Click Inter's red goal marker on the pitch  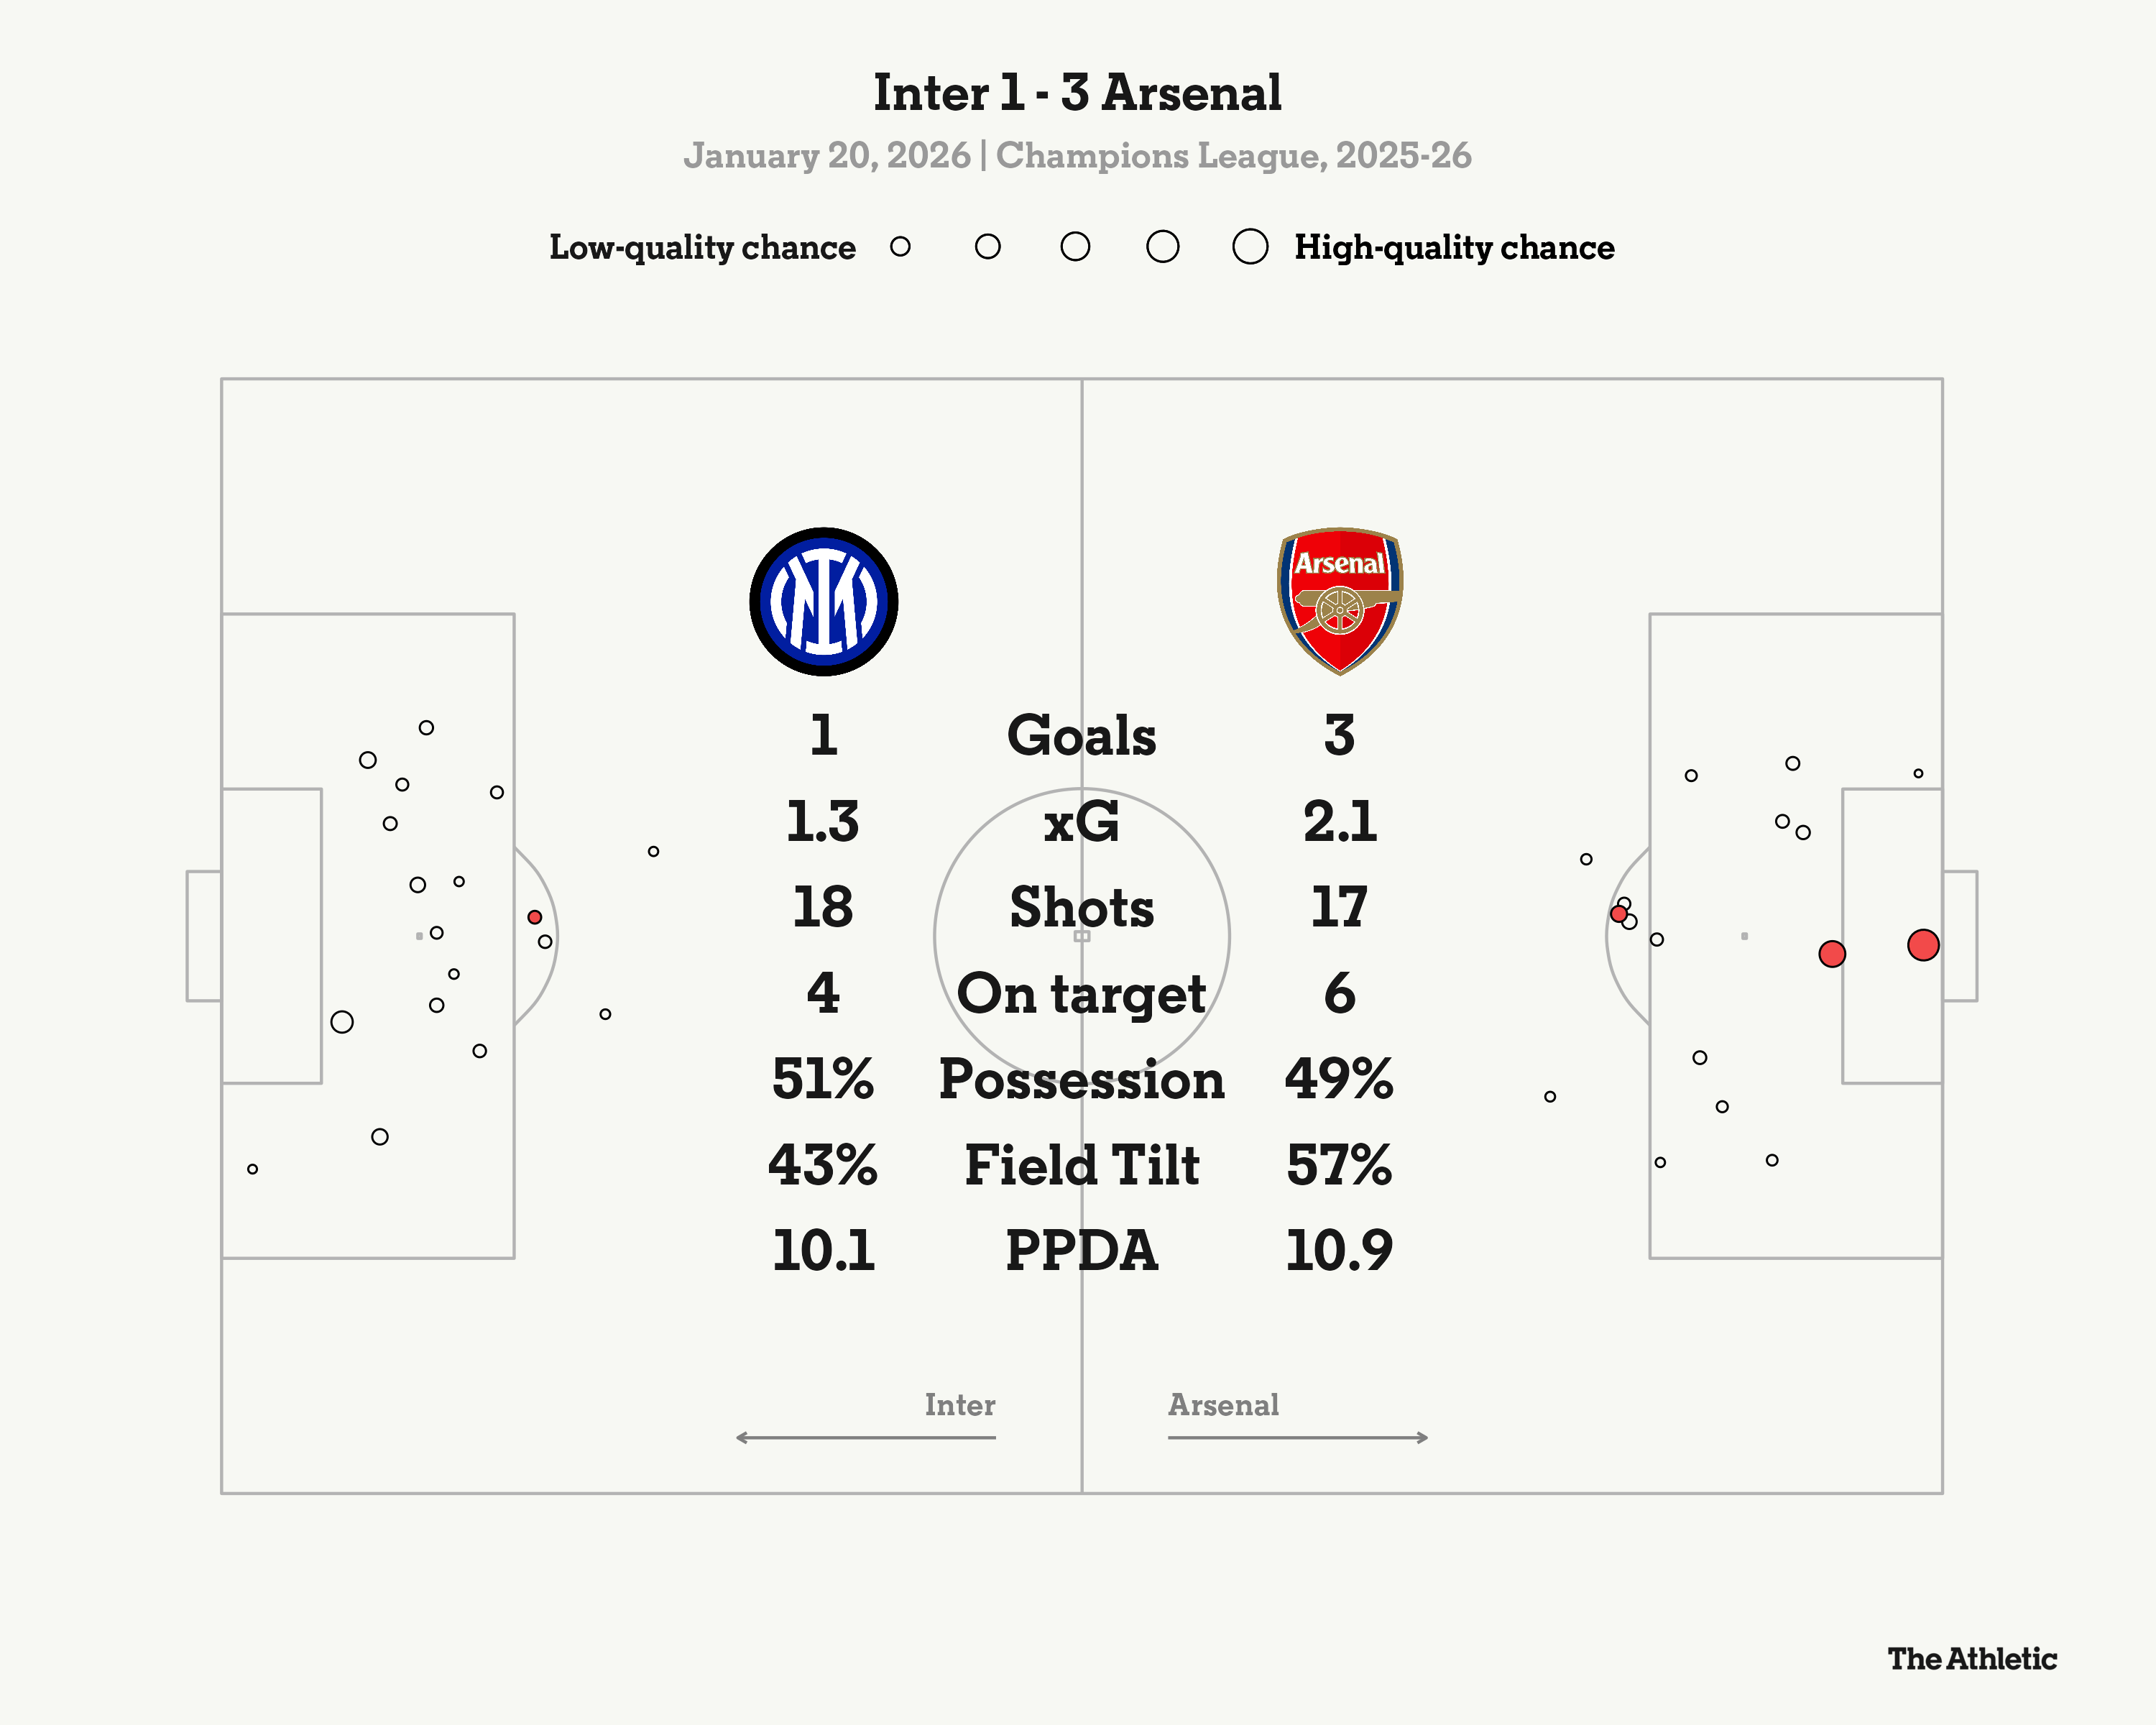[x=535, y=917]
